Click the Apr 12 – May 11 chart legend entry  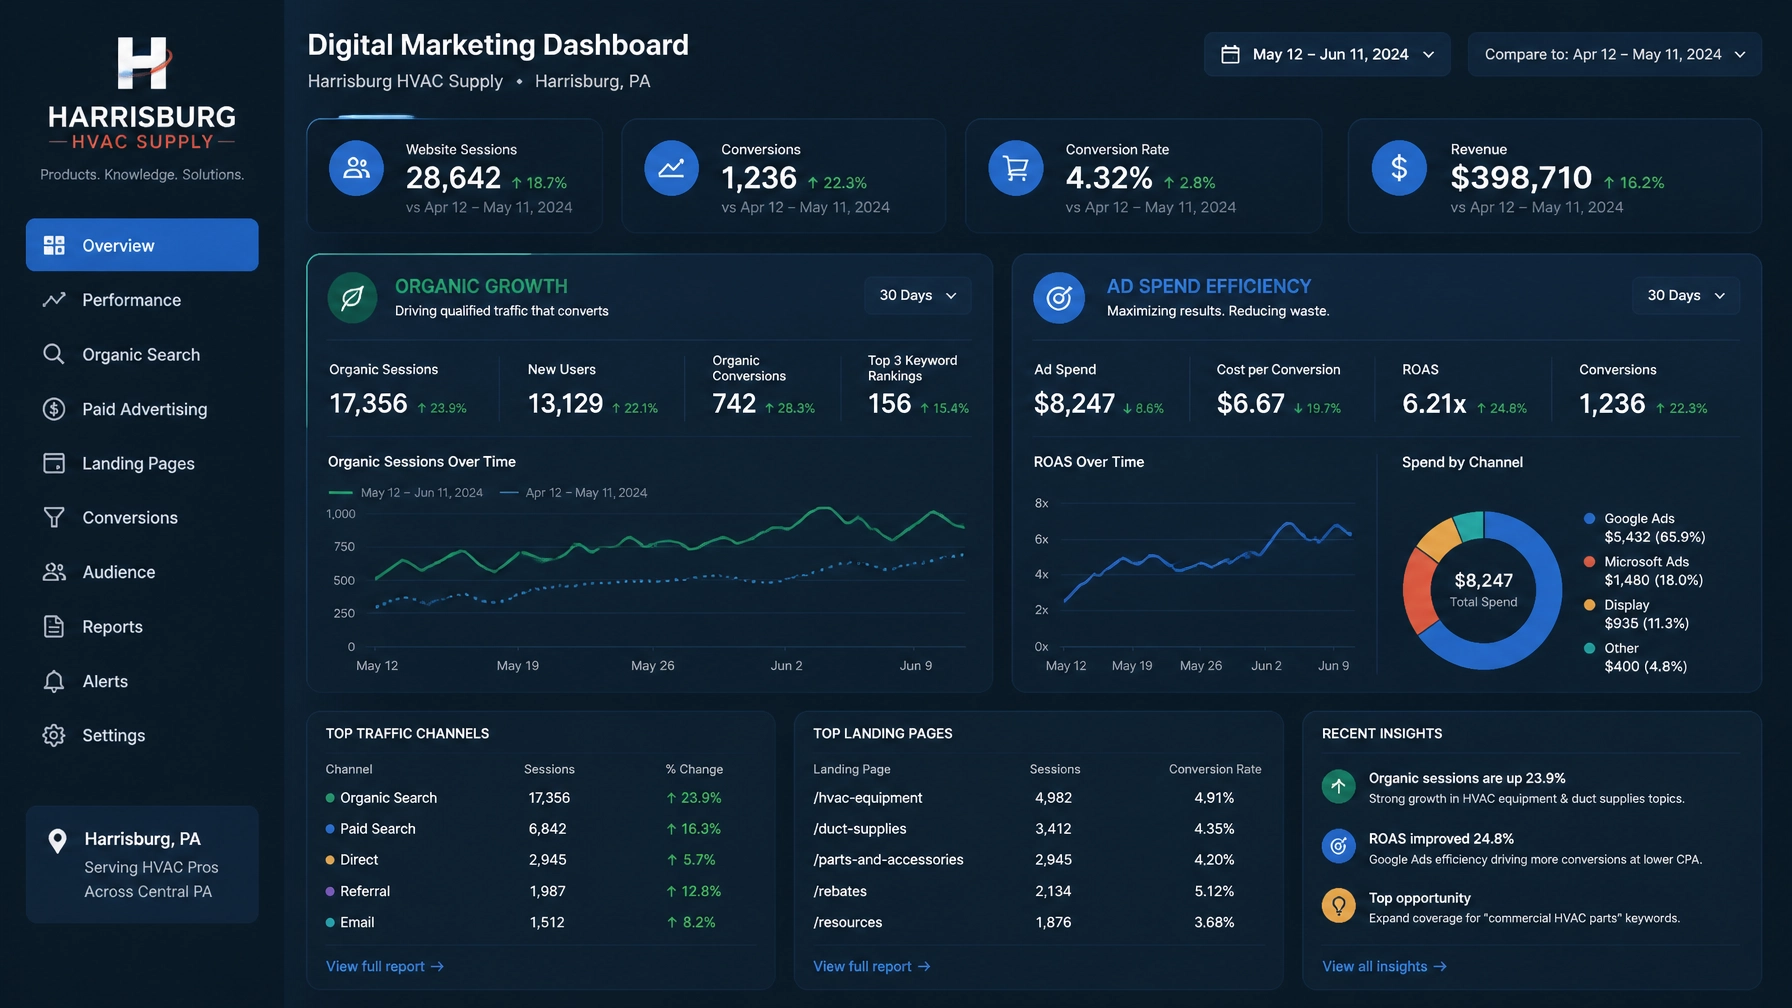click(x=573, y=492)
